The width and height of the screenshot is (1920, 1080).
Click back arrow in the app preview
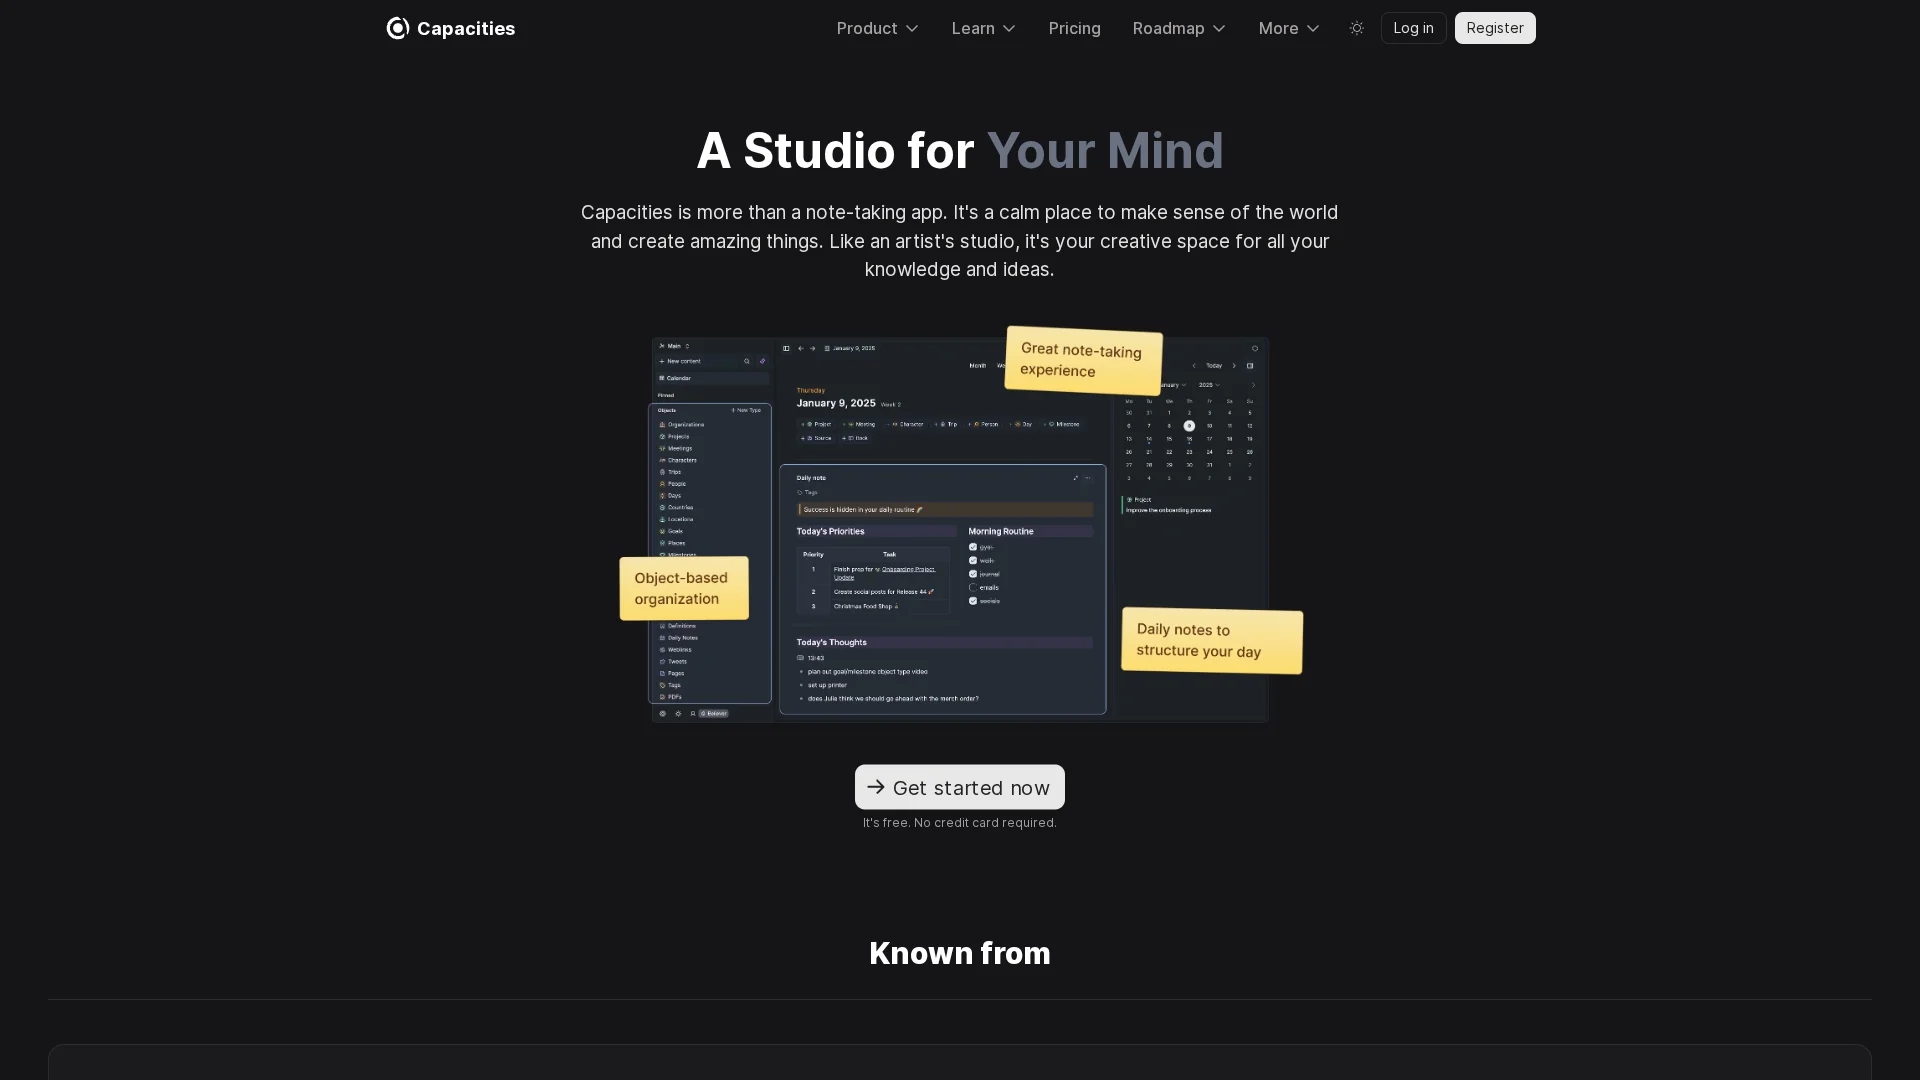(800, 348)
